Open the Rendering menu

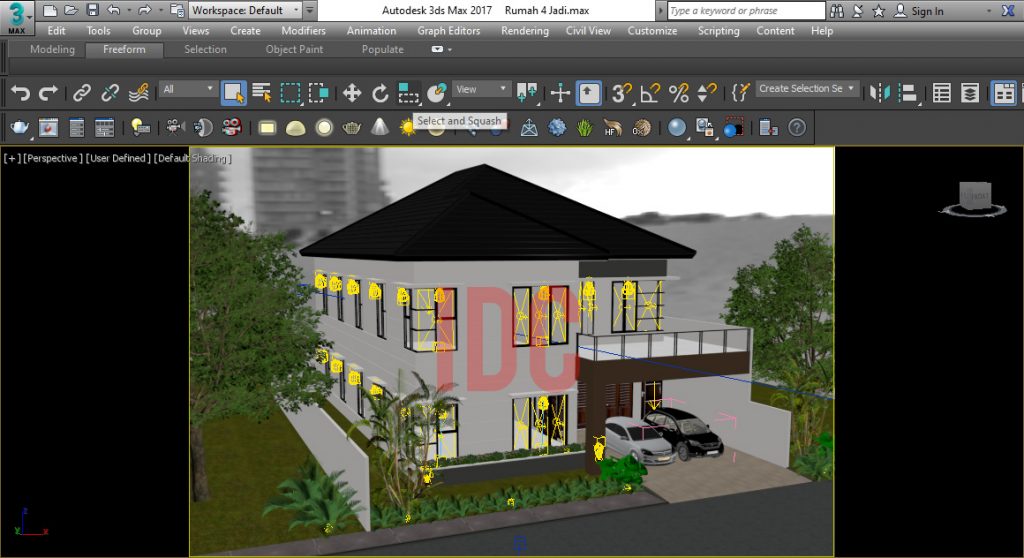point(524,31)
